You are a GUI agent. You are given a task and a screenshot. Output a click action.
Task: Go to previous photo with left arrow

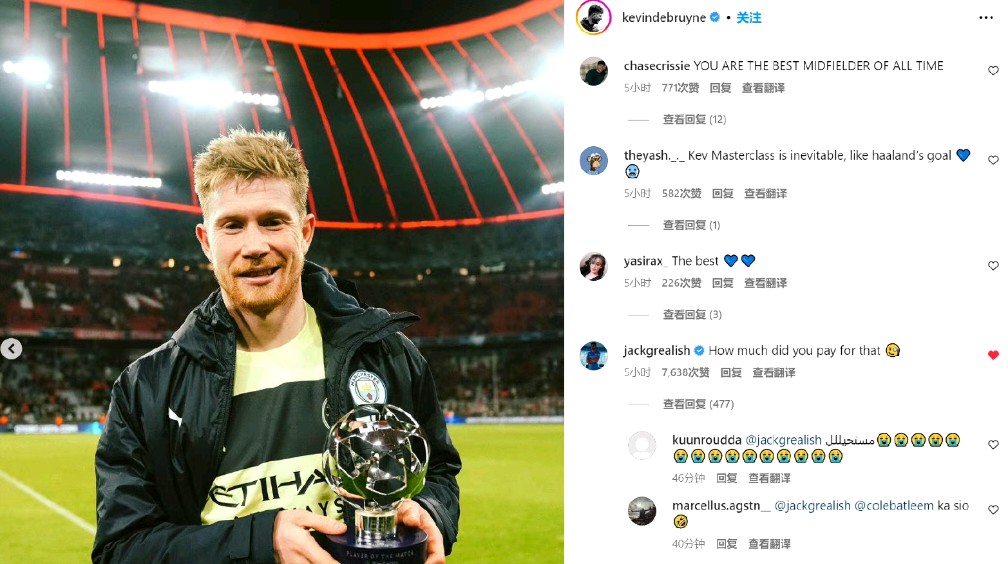(11, 349)
